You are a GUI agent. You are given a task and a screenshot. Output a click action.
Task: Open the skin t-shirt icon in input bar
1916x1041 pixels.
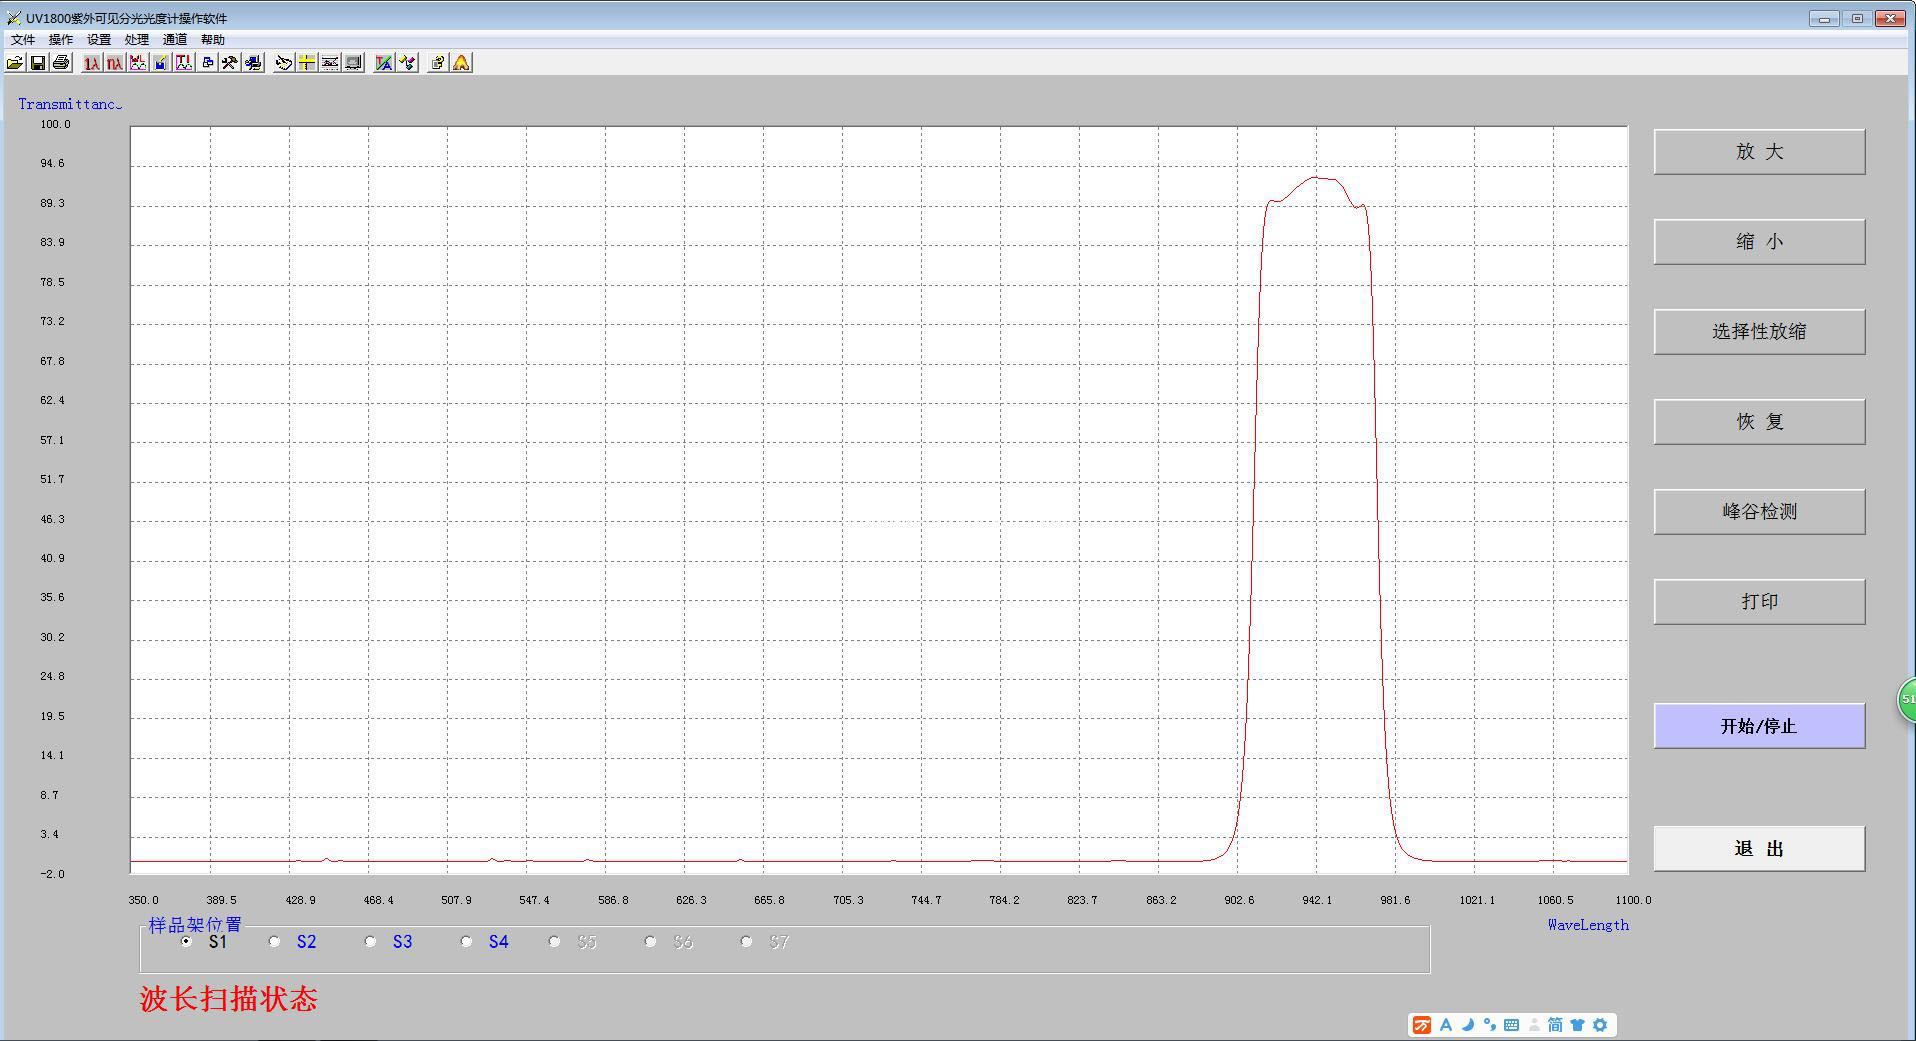point(1577,1025)
